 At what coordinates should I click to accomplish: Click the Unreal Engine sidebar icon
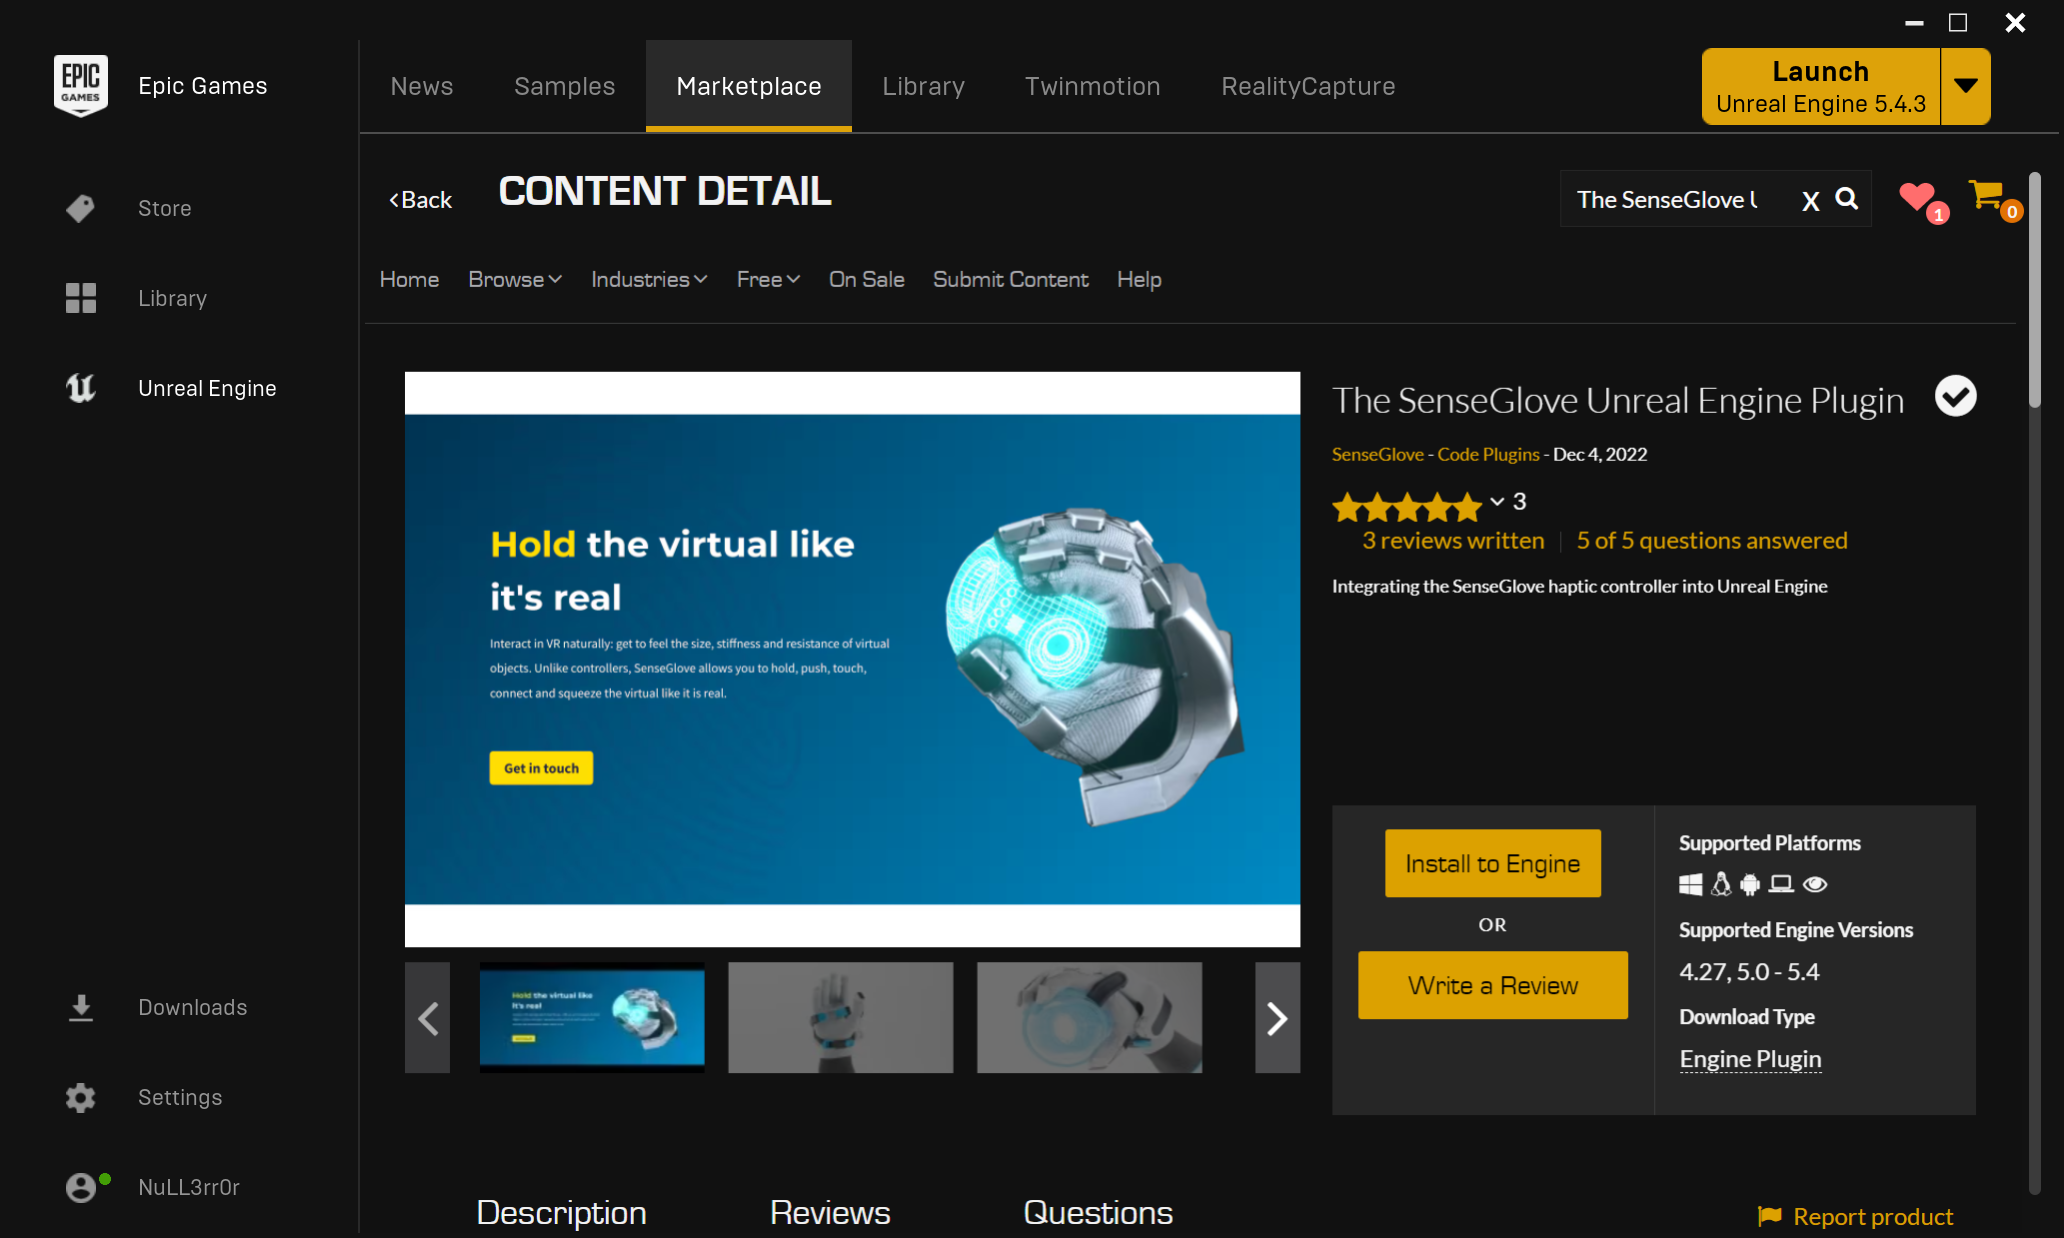tap(81, 388)
